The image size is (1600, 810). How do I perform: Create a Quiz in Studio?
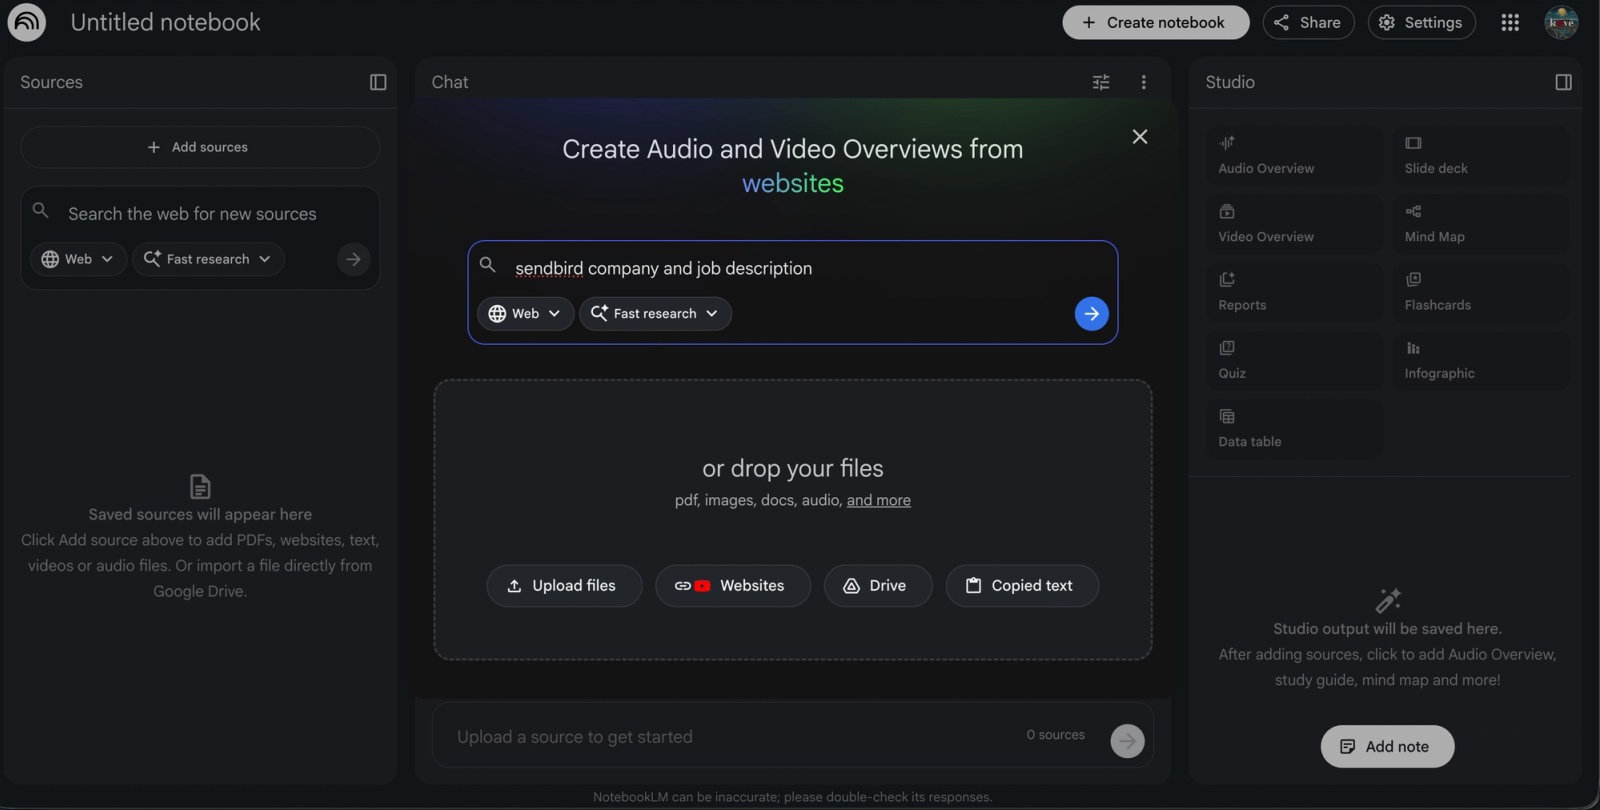(1295, 360)
